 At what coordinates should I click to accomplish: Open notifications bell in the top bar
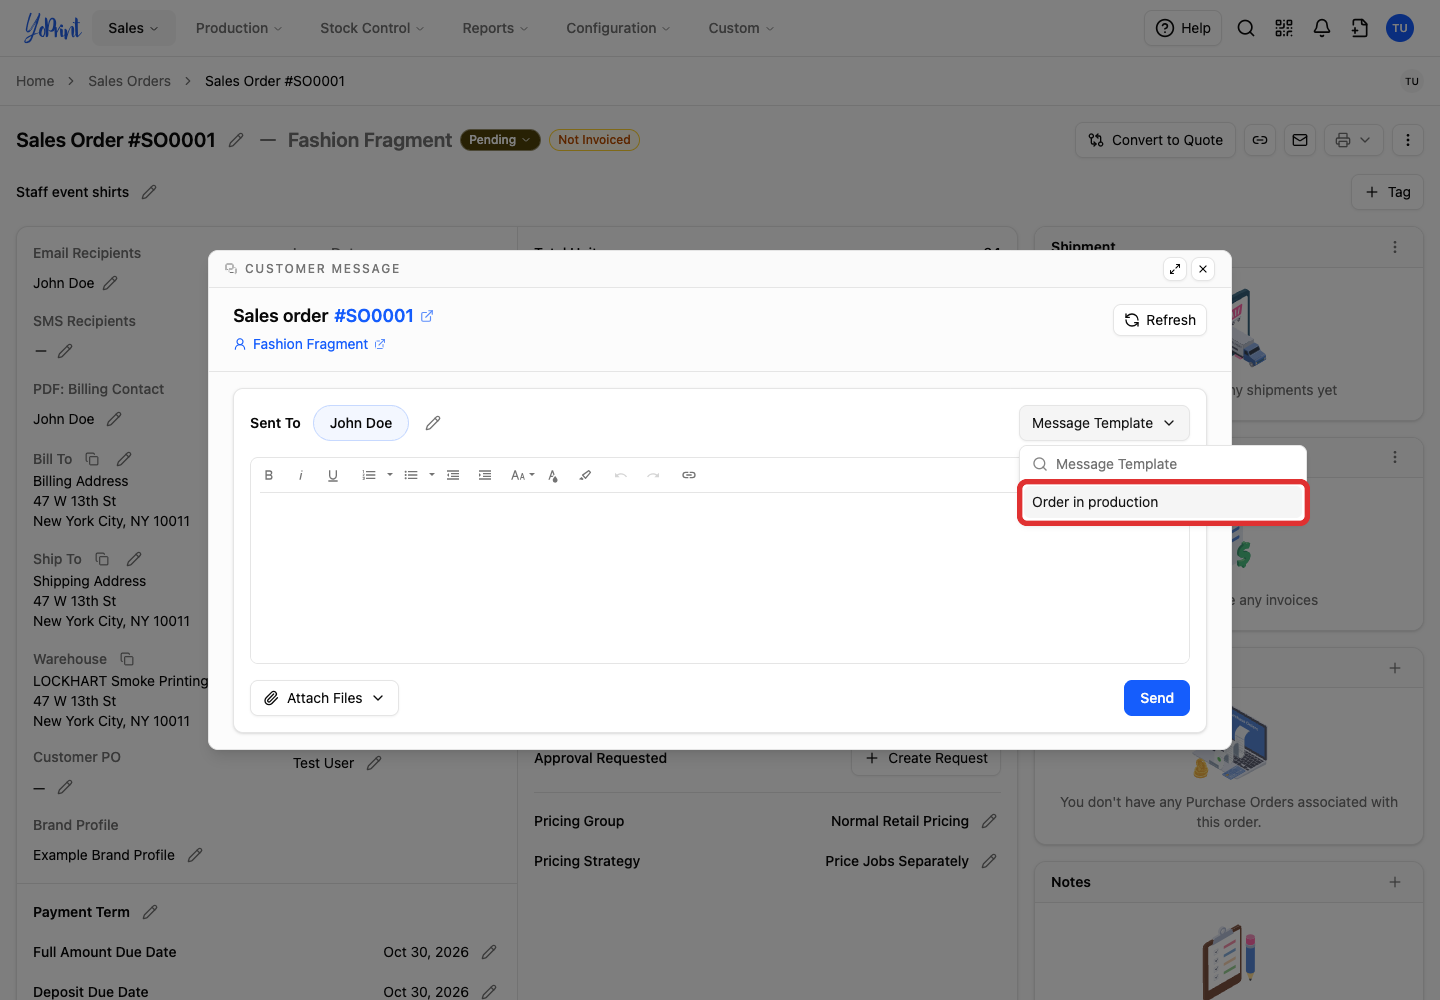pos(1322,28)
